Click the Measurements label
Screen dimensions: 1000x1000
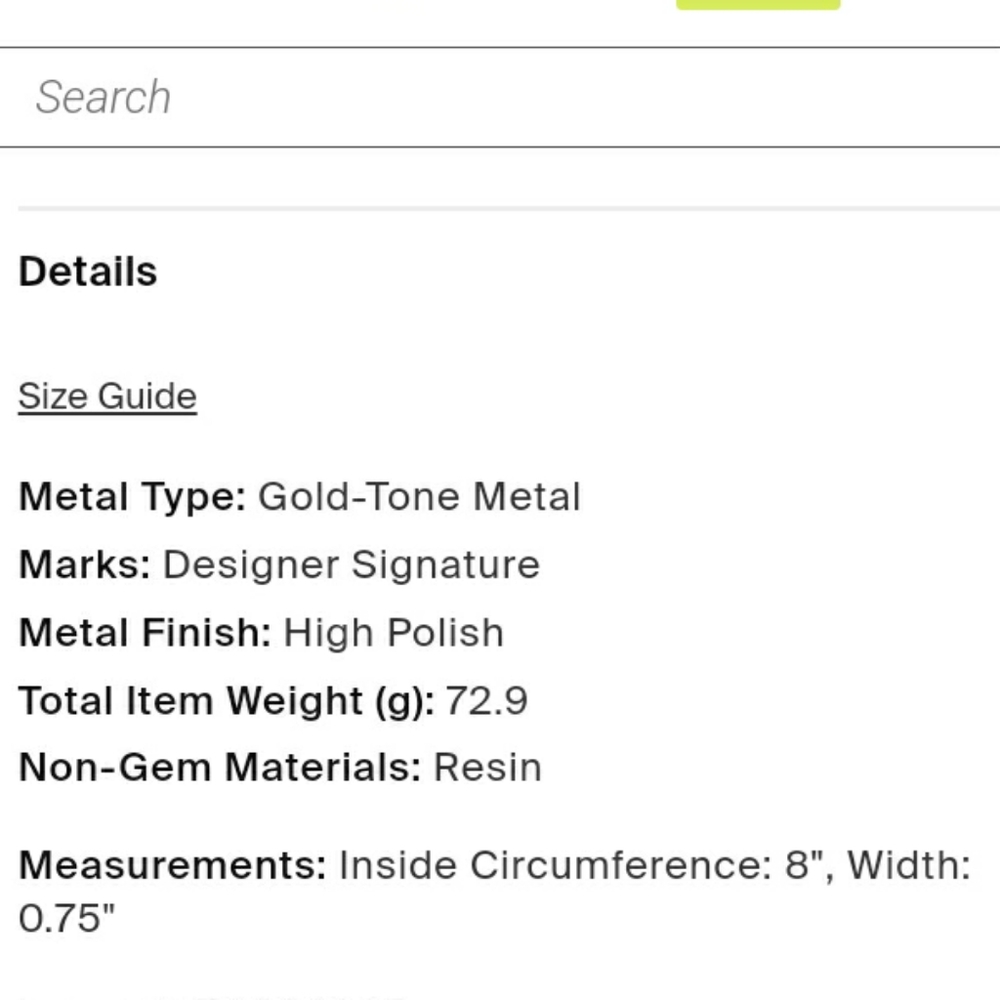pyautogui.click(x=173, y=865)
